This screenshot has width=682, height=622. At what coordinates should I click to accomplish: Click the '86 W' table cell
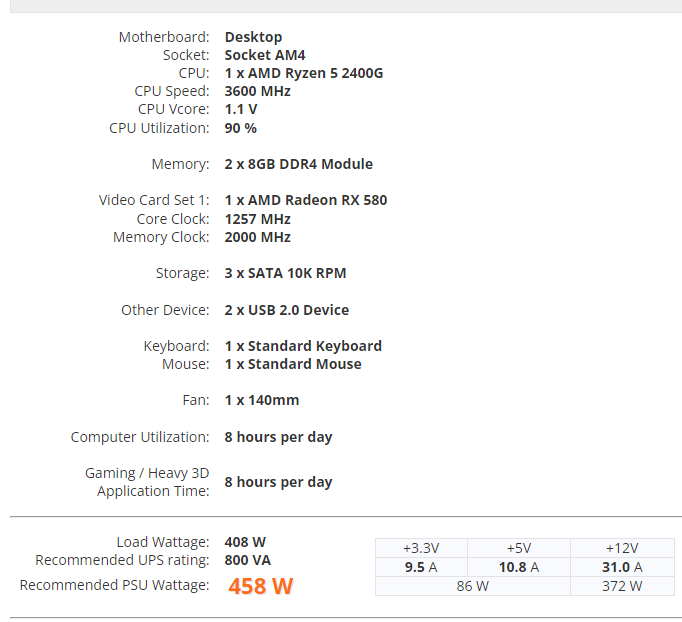[x=473, y=586]
